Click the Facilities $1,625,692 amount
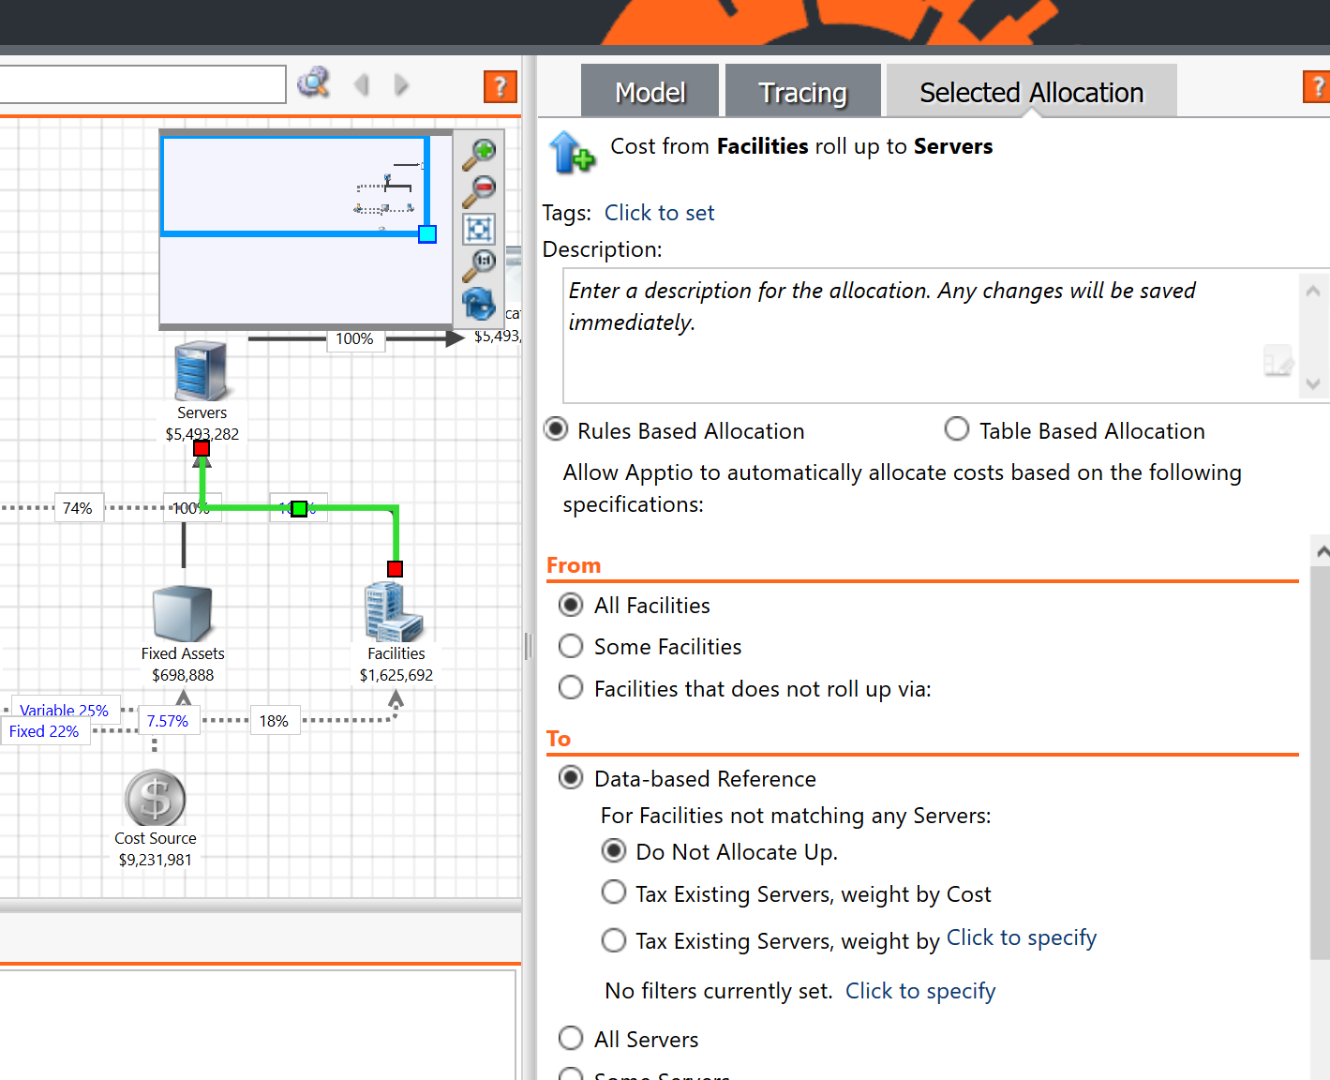Viewport: 1330px width, 1080px height. [396, 675]
